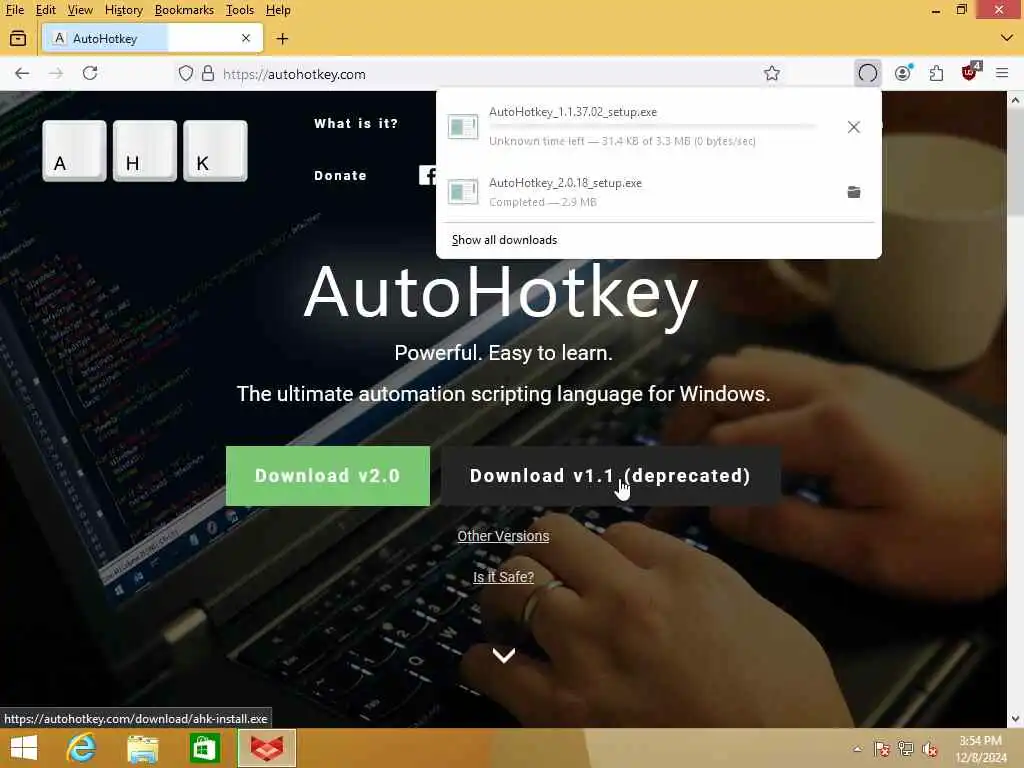
Task: Click the network tray icon
Action: coord(906,749)
